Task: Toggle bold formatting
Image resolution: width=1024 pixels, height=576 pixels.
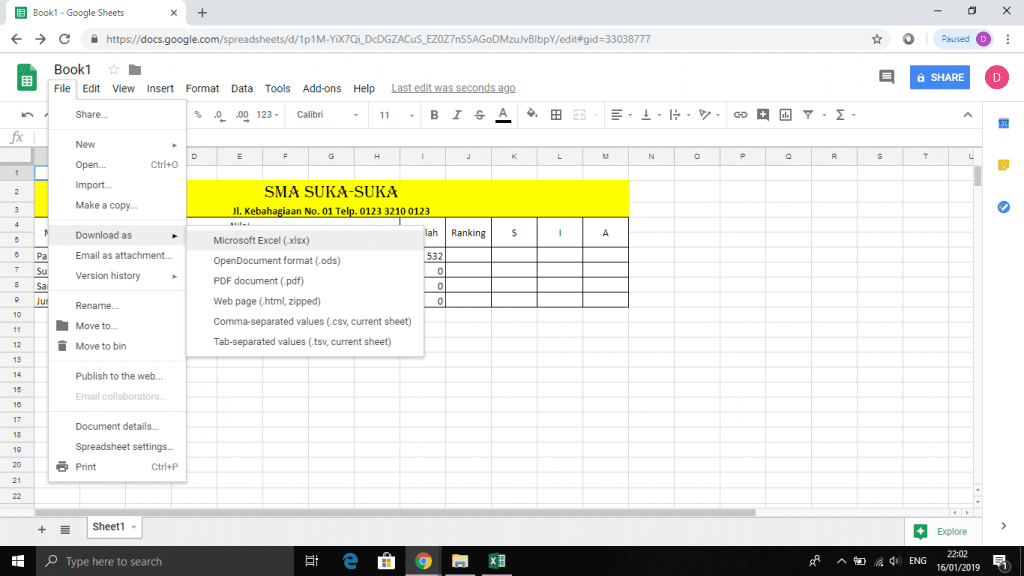Action: 433,115
